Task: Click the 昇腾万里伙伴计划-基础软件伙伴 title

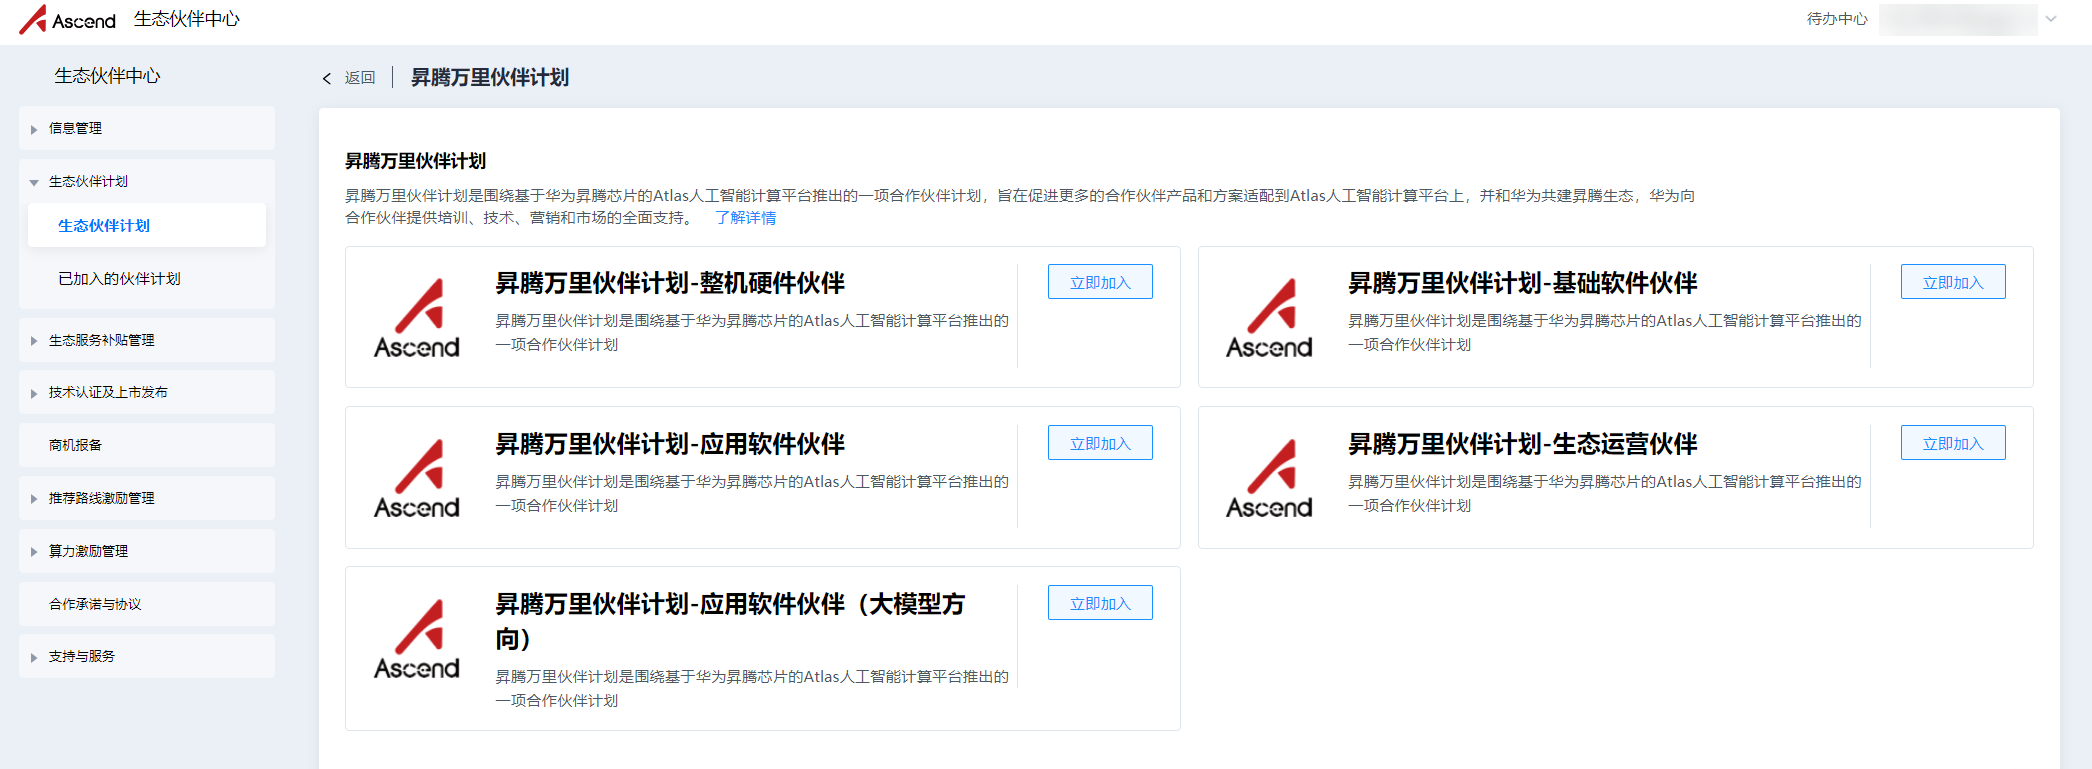Action: pos(1522,283)
